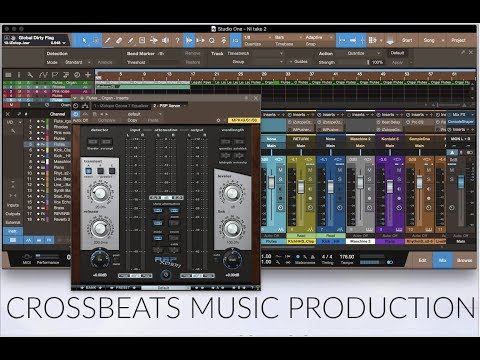Switch to the Project page

[x=458, y=40]
